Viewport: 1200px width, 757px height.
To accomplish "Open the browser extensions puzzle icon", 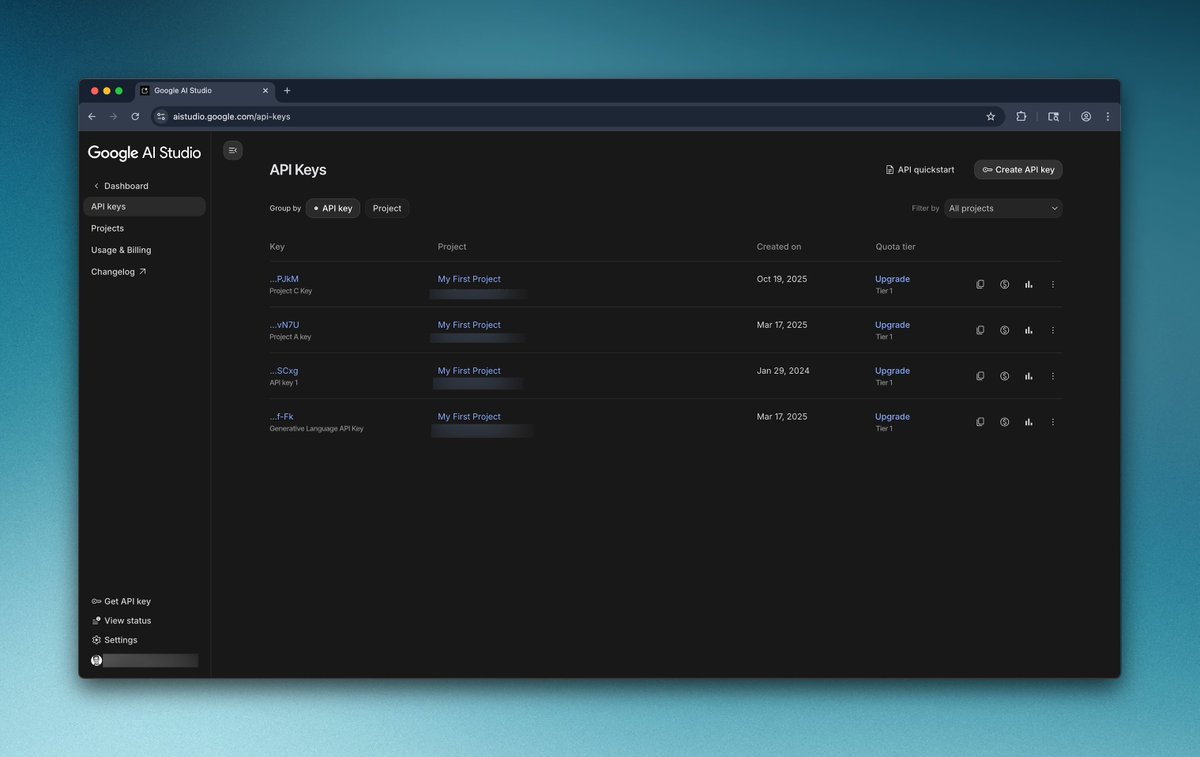I will pos(1021,116).
